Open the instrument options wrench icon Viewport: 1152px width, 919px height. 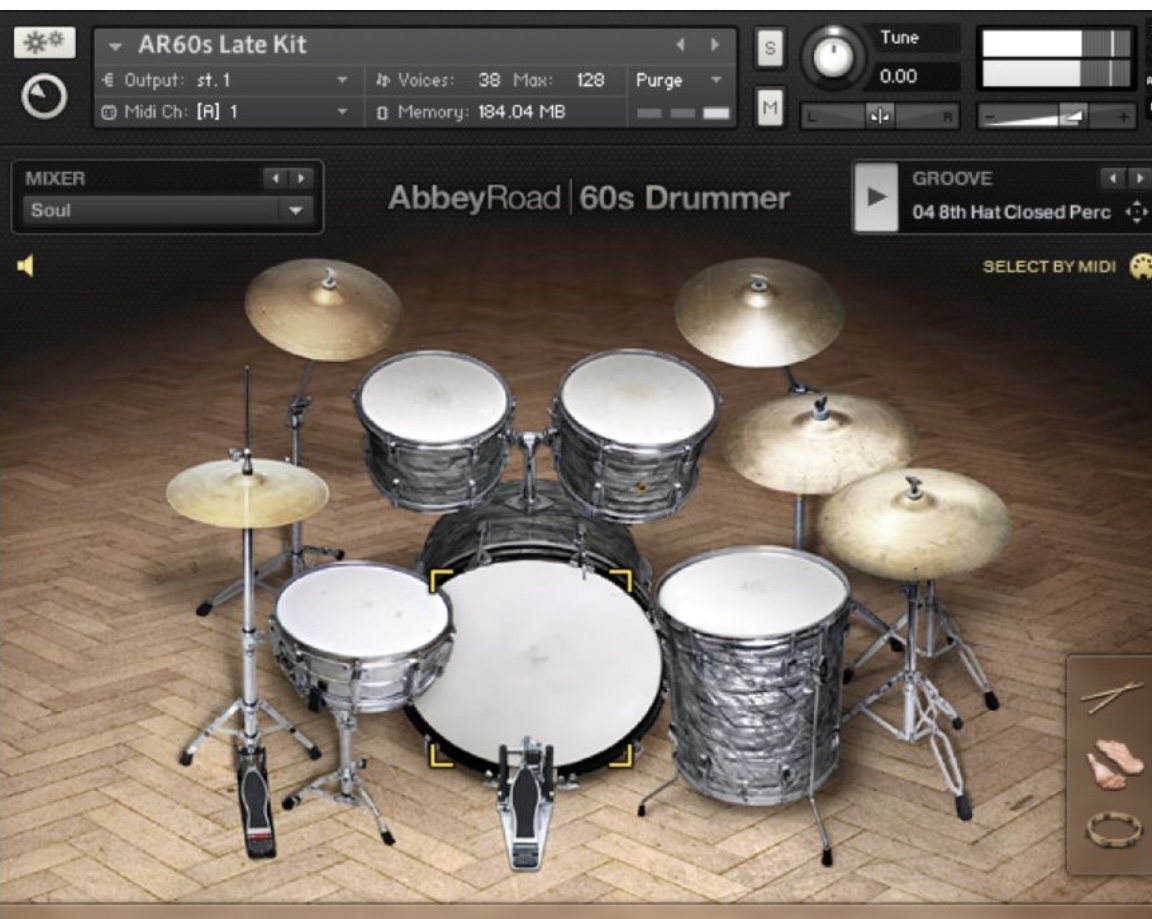[x=44, y=43]
